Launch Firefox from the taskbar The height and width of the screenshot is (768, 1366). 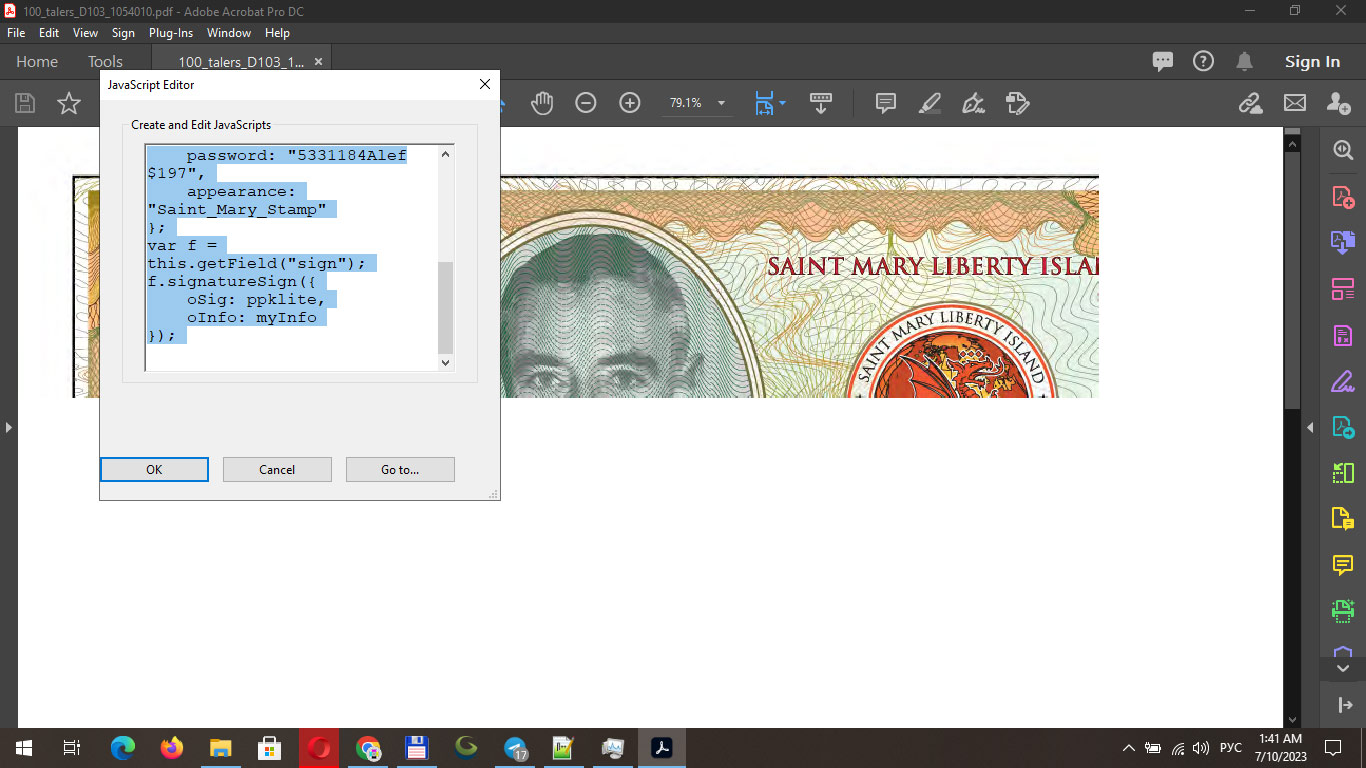click(172, 748)
